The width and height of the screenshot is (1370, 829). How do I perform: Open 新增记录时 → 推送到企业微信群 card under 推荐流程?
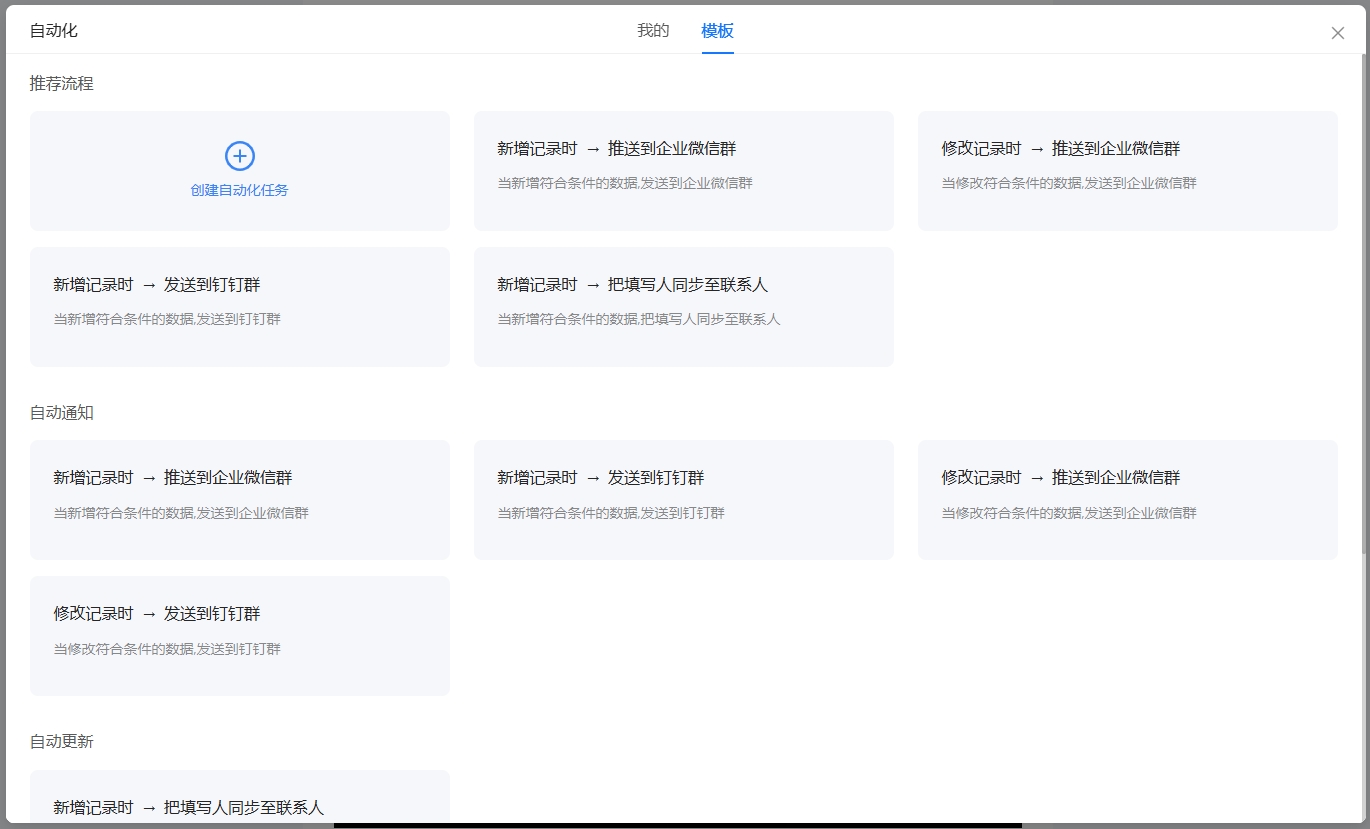[683, 171]
